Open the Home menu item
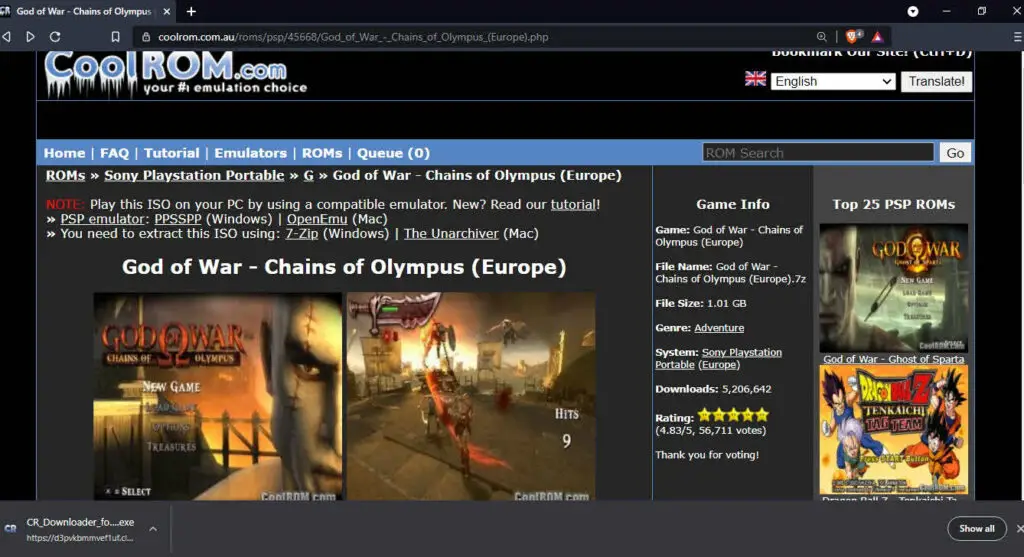The height and width of the screenshot is (557, 1024). pyautogui.click(x=65, y=153)
